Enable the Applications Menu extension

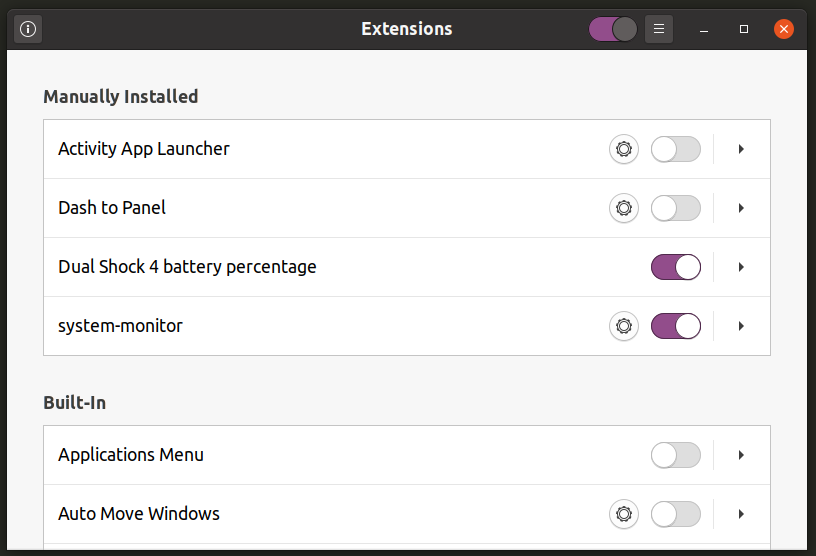(x=676, y=455)
